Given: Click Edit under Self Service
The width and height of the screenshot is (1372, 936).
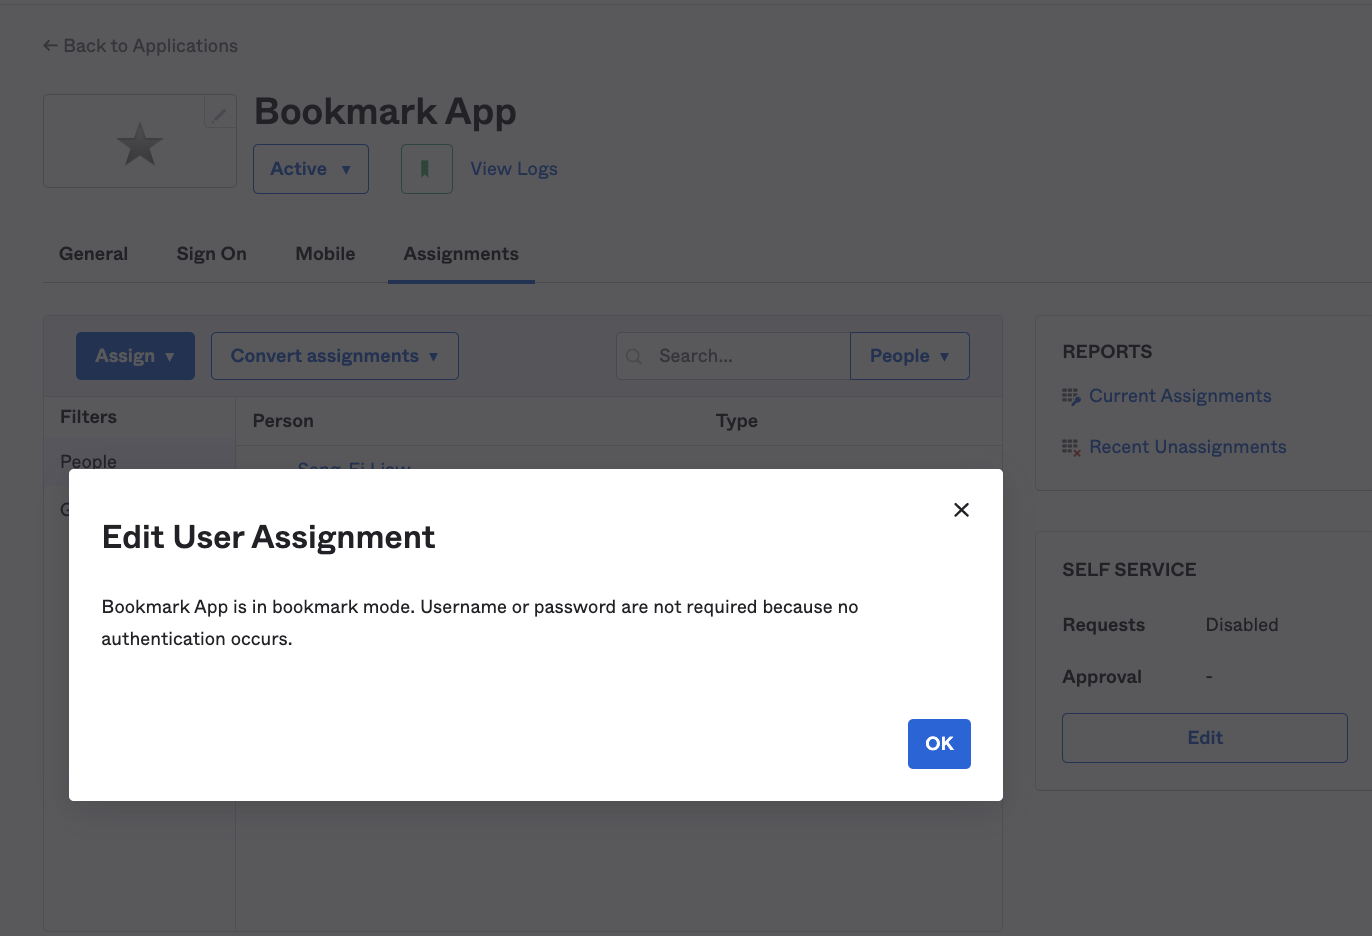Looking at the screenshot, I should [x=1204, y=737].
